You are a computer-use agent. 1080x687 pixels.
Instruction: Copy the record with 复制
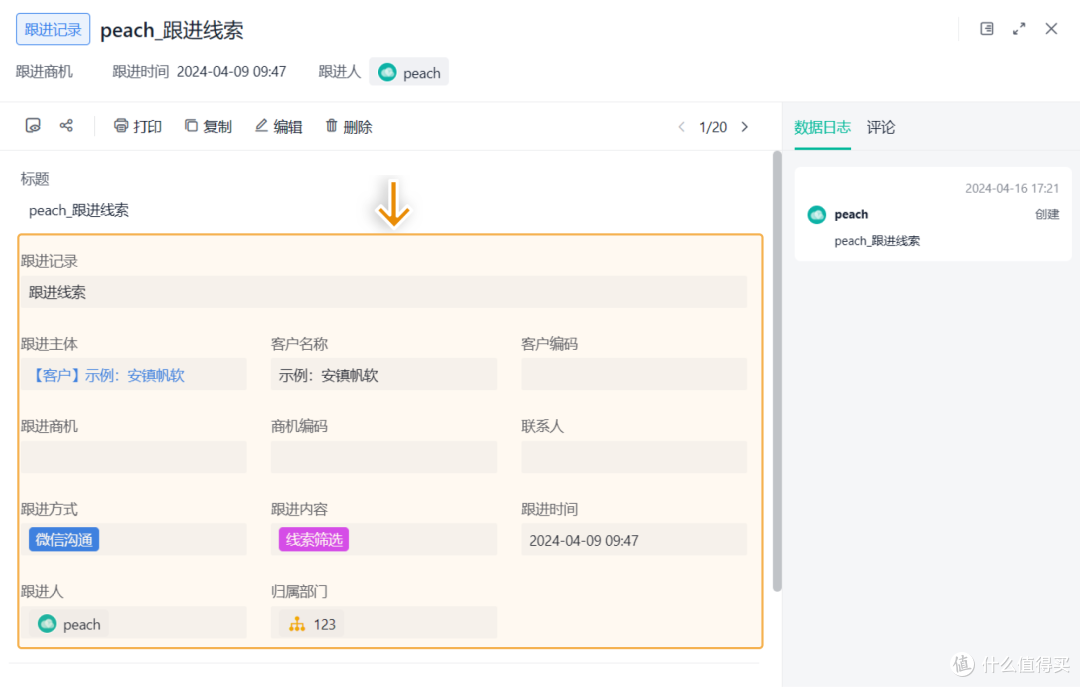click(208, 126)
